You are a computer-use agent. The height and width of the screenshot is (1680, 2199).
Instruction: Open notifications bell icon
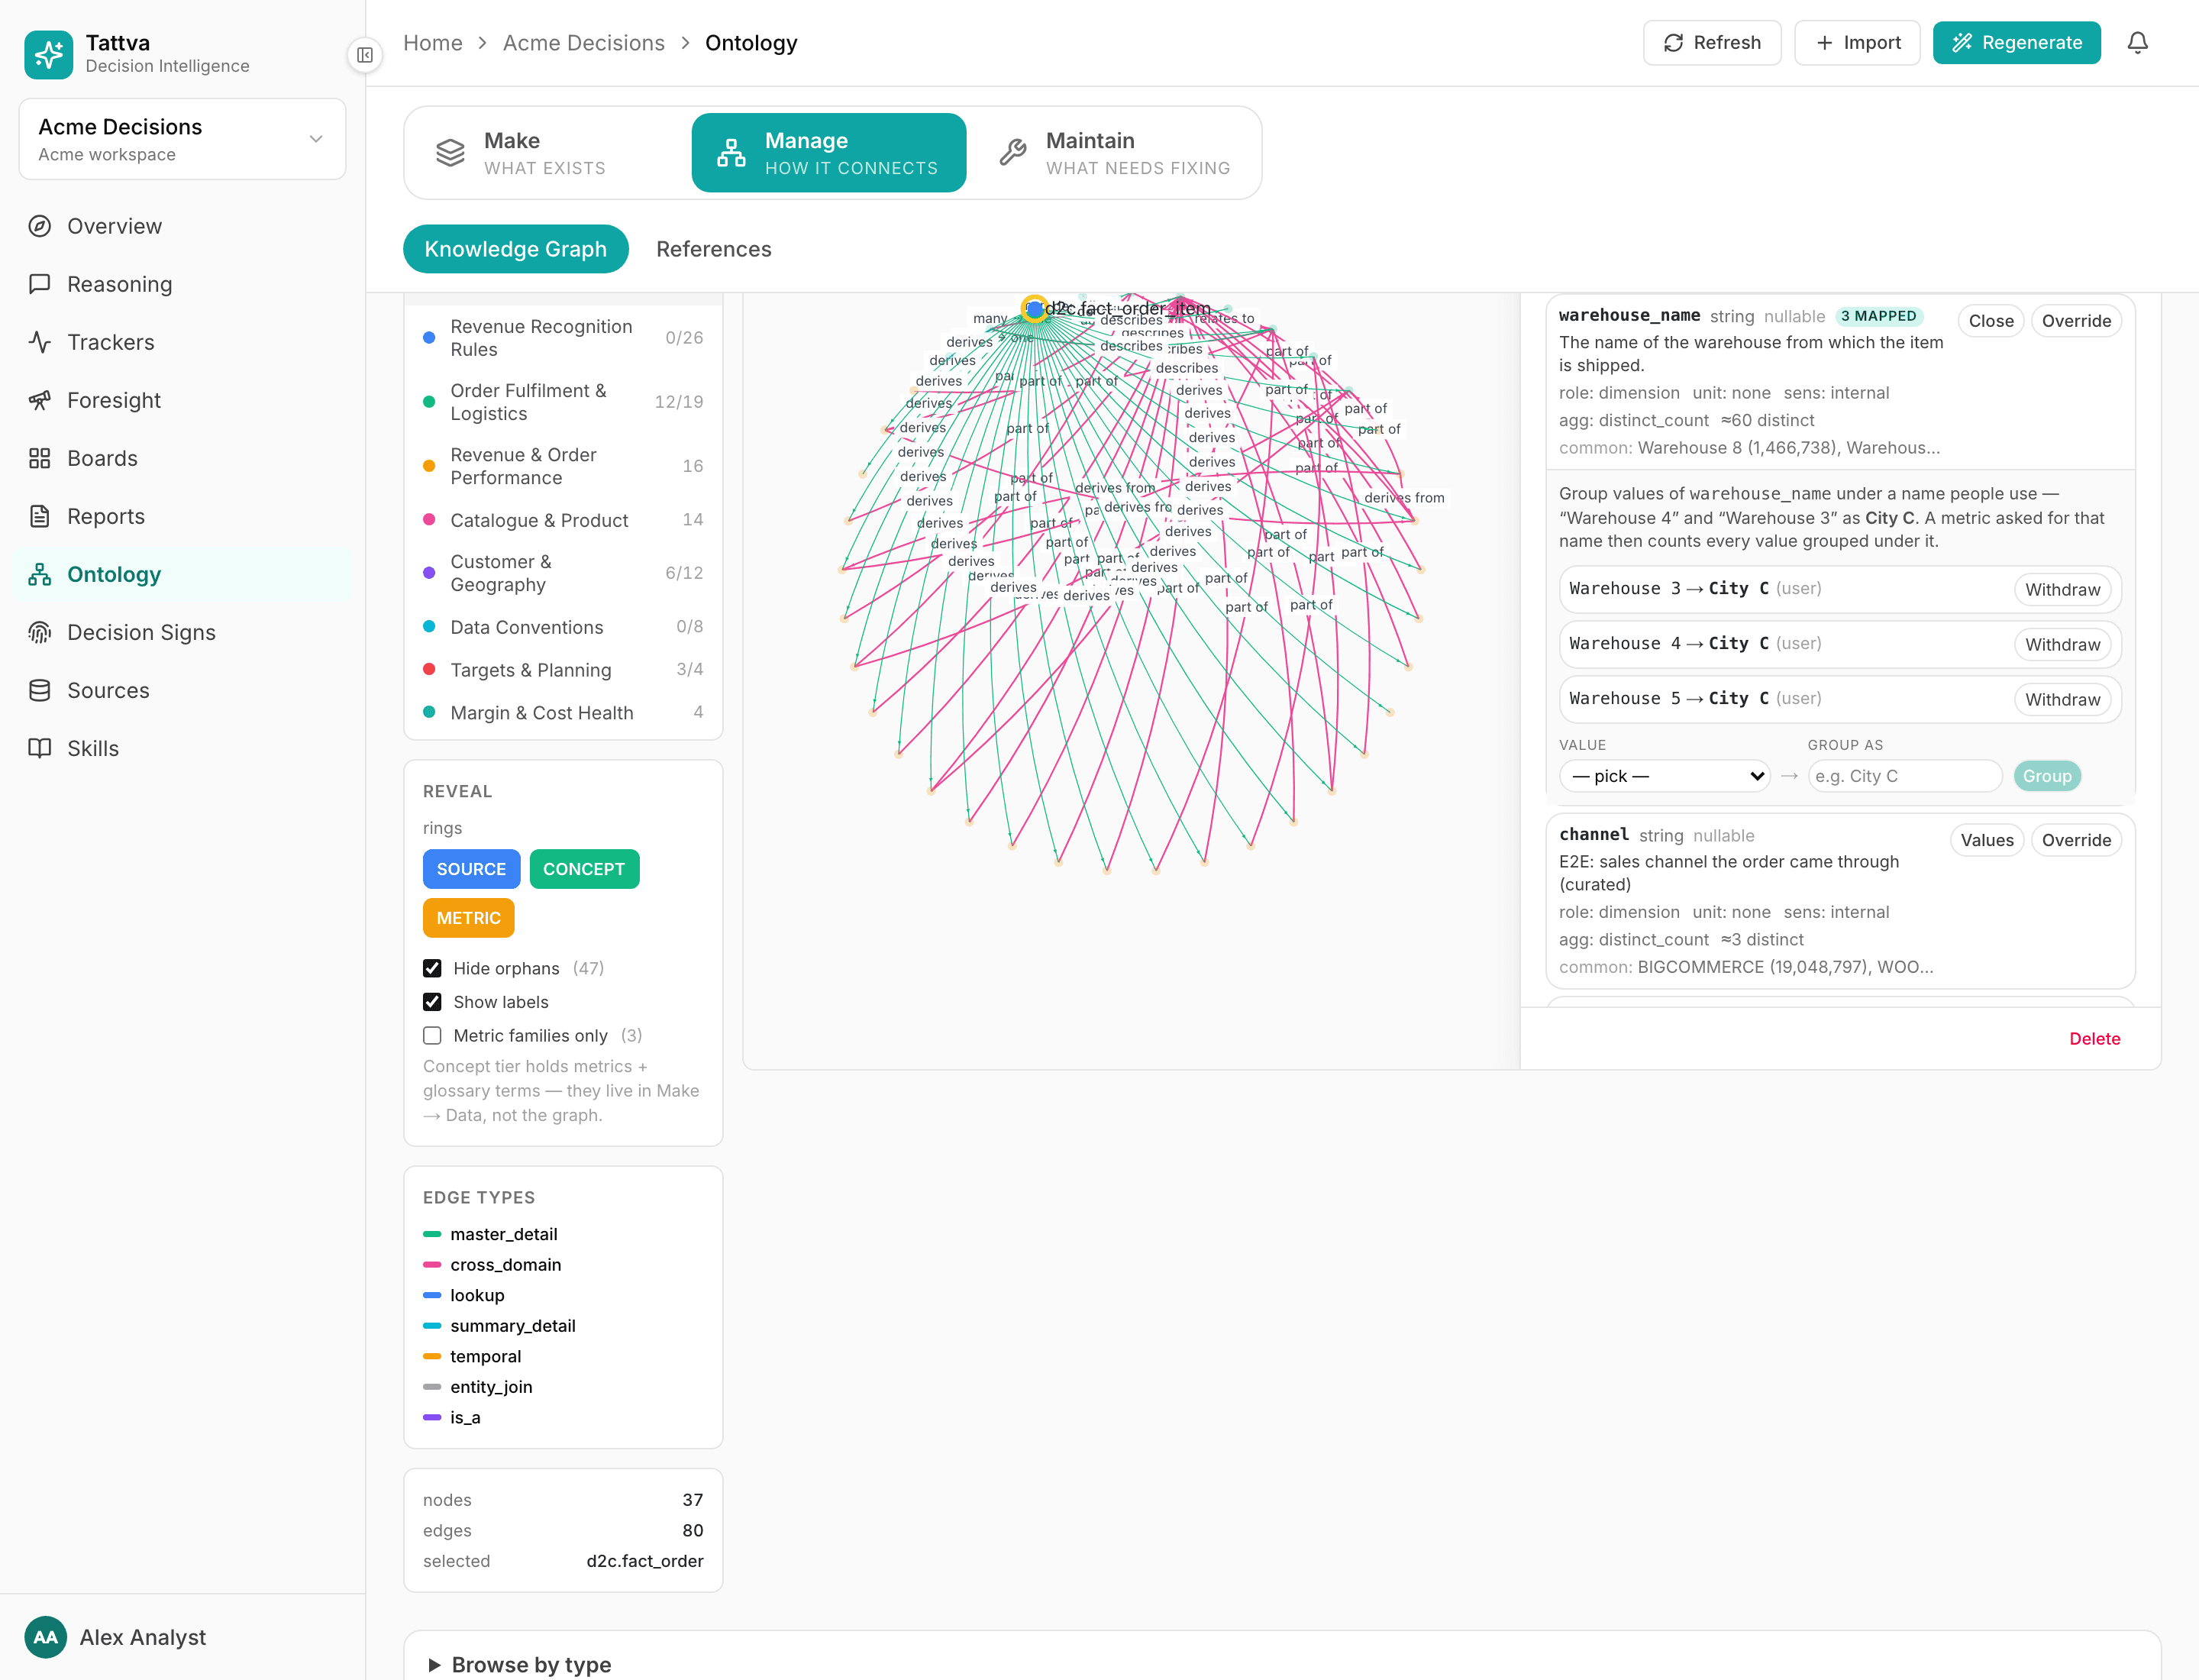point(2137,43)
